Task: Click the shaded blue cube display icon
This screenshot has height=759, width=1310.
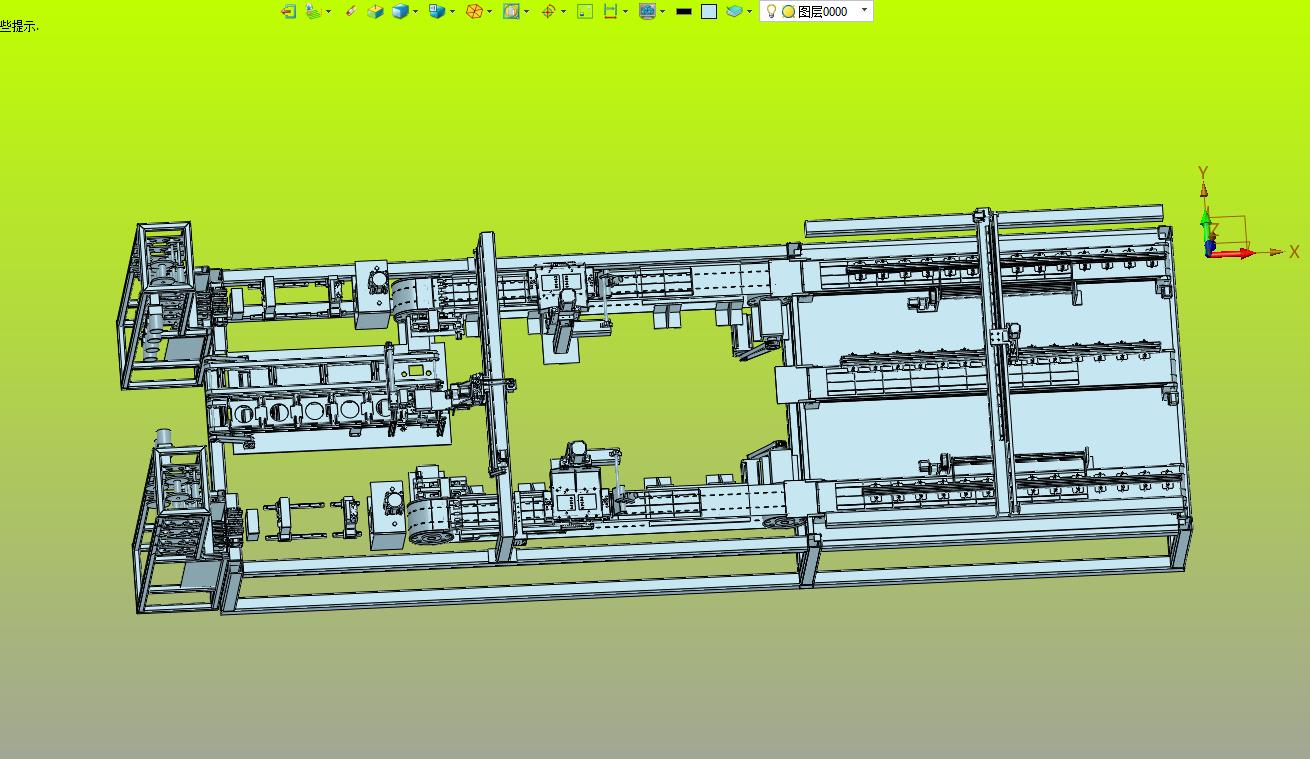Action: [x=400, y=11]
